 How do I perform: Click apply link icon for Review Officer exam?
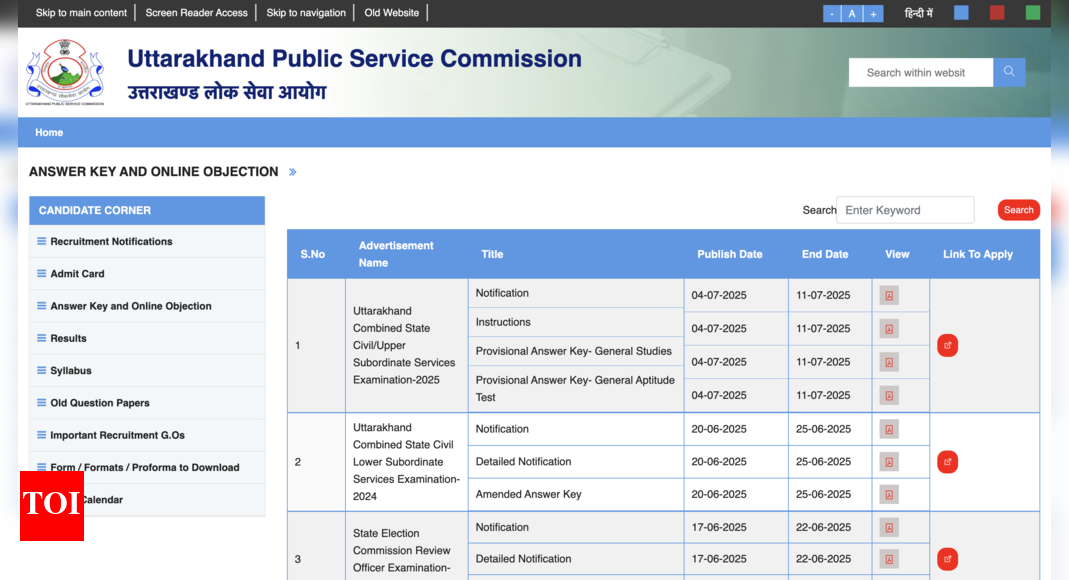coord(947,559)
